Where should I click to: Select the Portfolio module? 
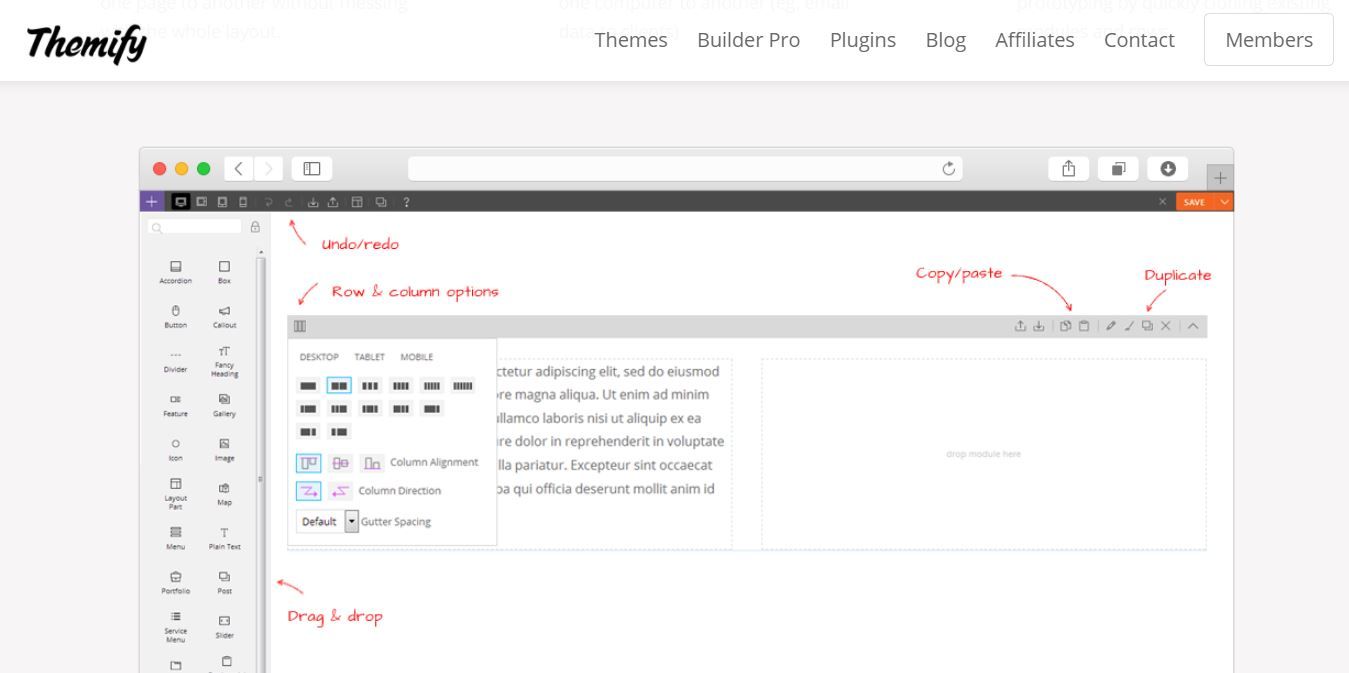pyautogui.click(x=175, y=582)
